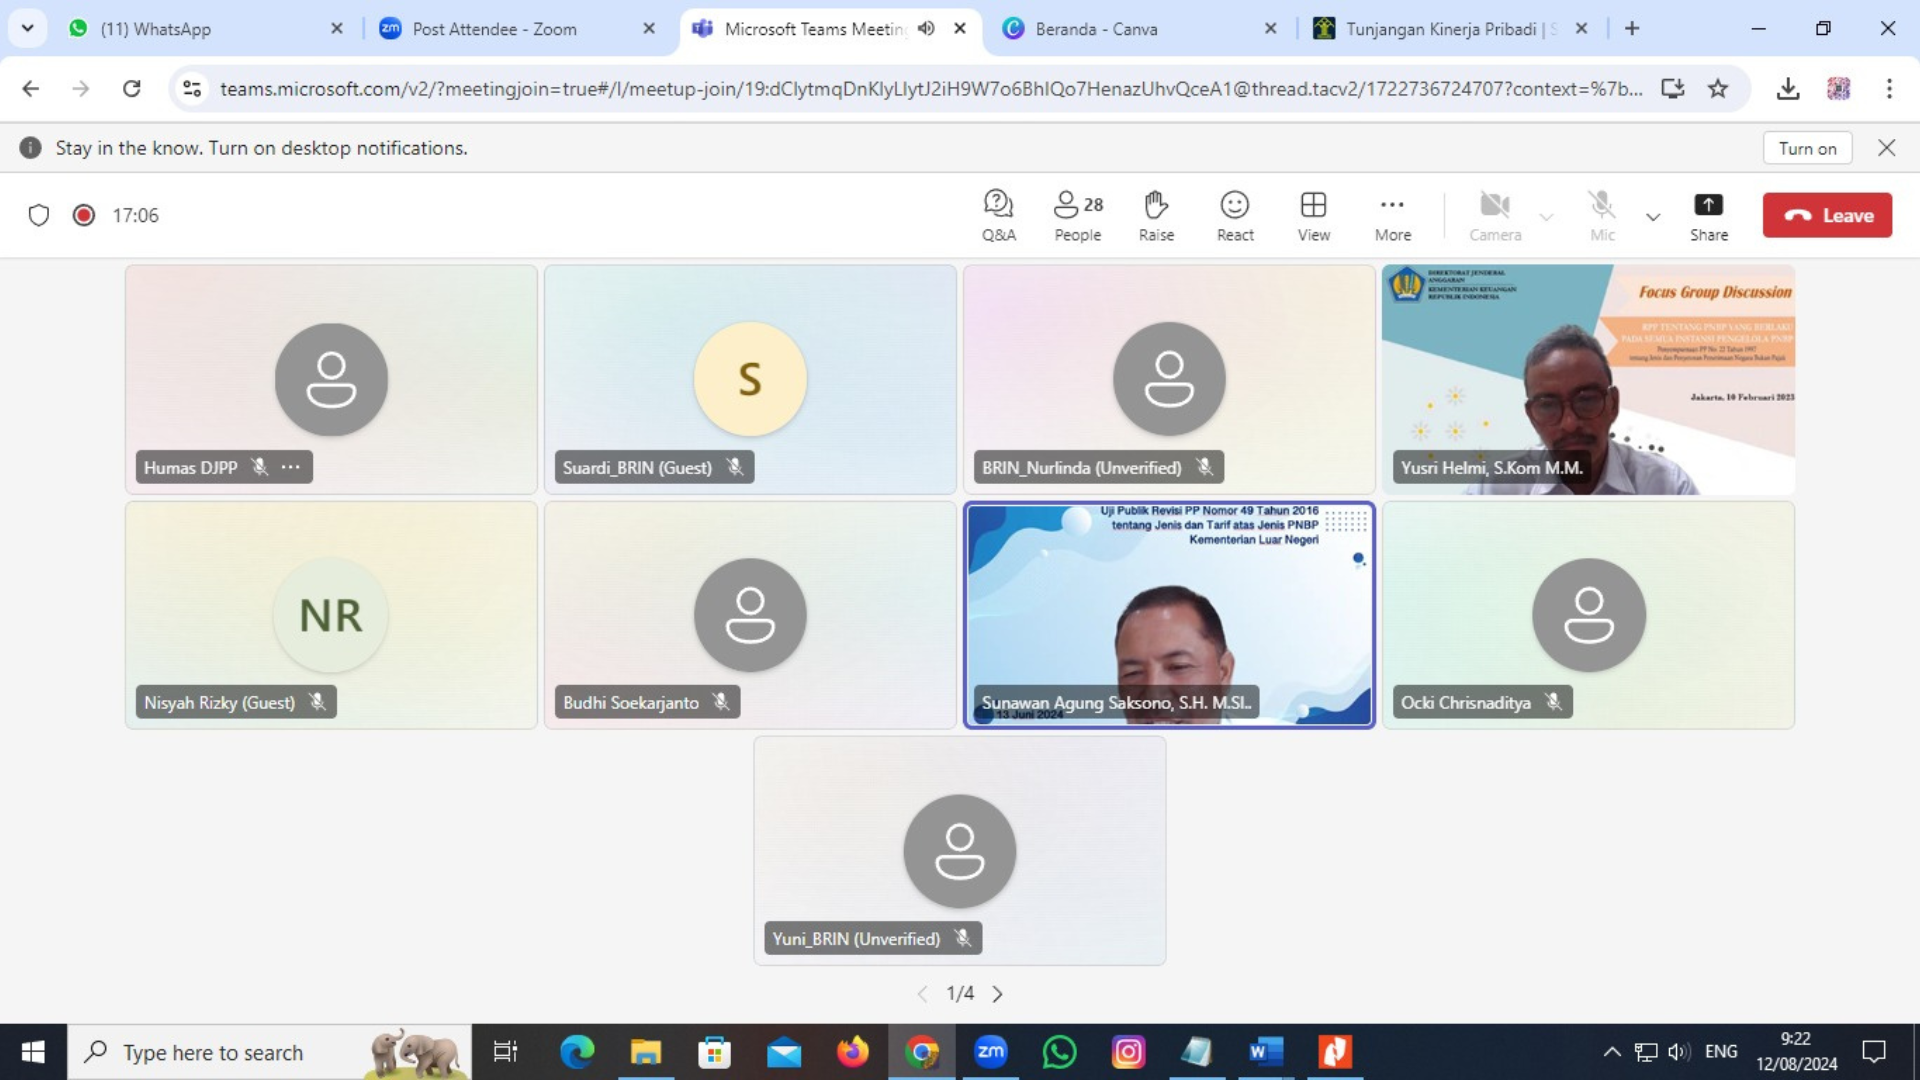This screenshot has height=1080, width=1920.
Task: Click the address bar URL
Action: [930, 89]
